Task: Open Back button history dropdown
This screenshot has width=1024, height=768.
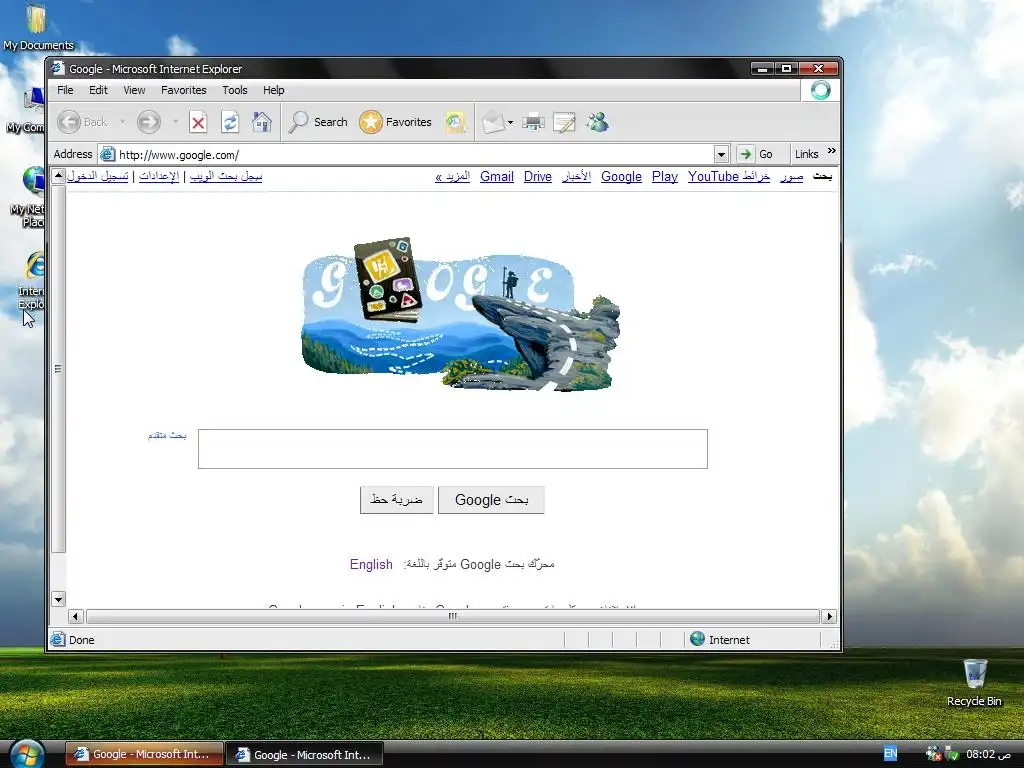Action: (x=122, y=122)
